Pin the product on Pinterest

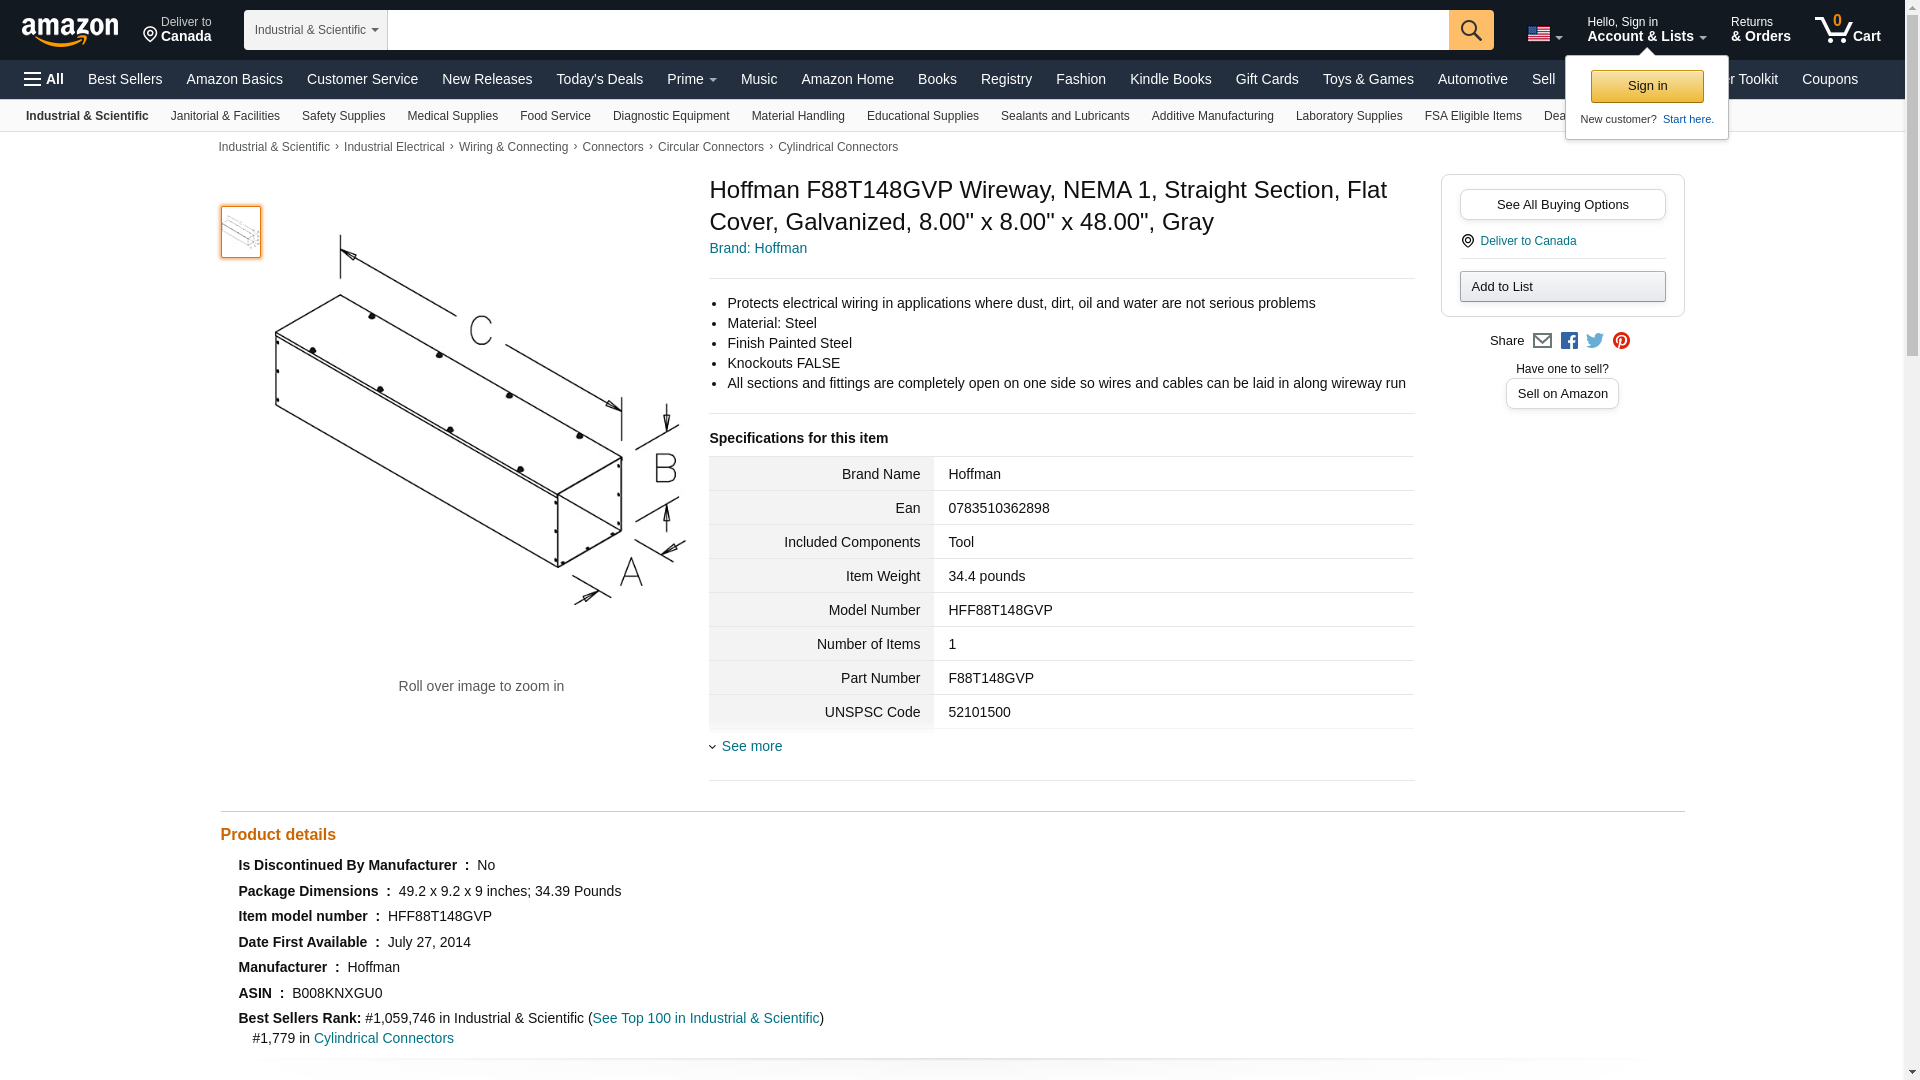coord(1621,341)
